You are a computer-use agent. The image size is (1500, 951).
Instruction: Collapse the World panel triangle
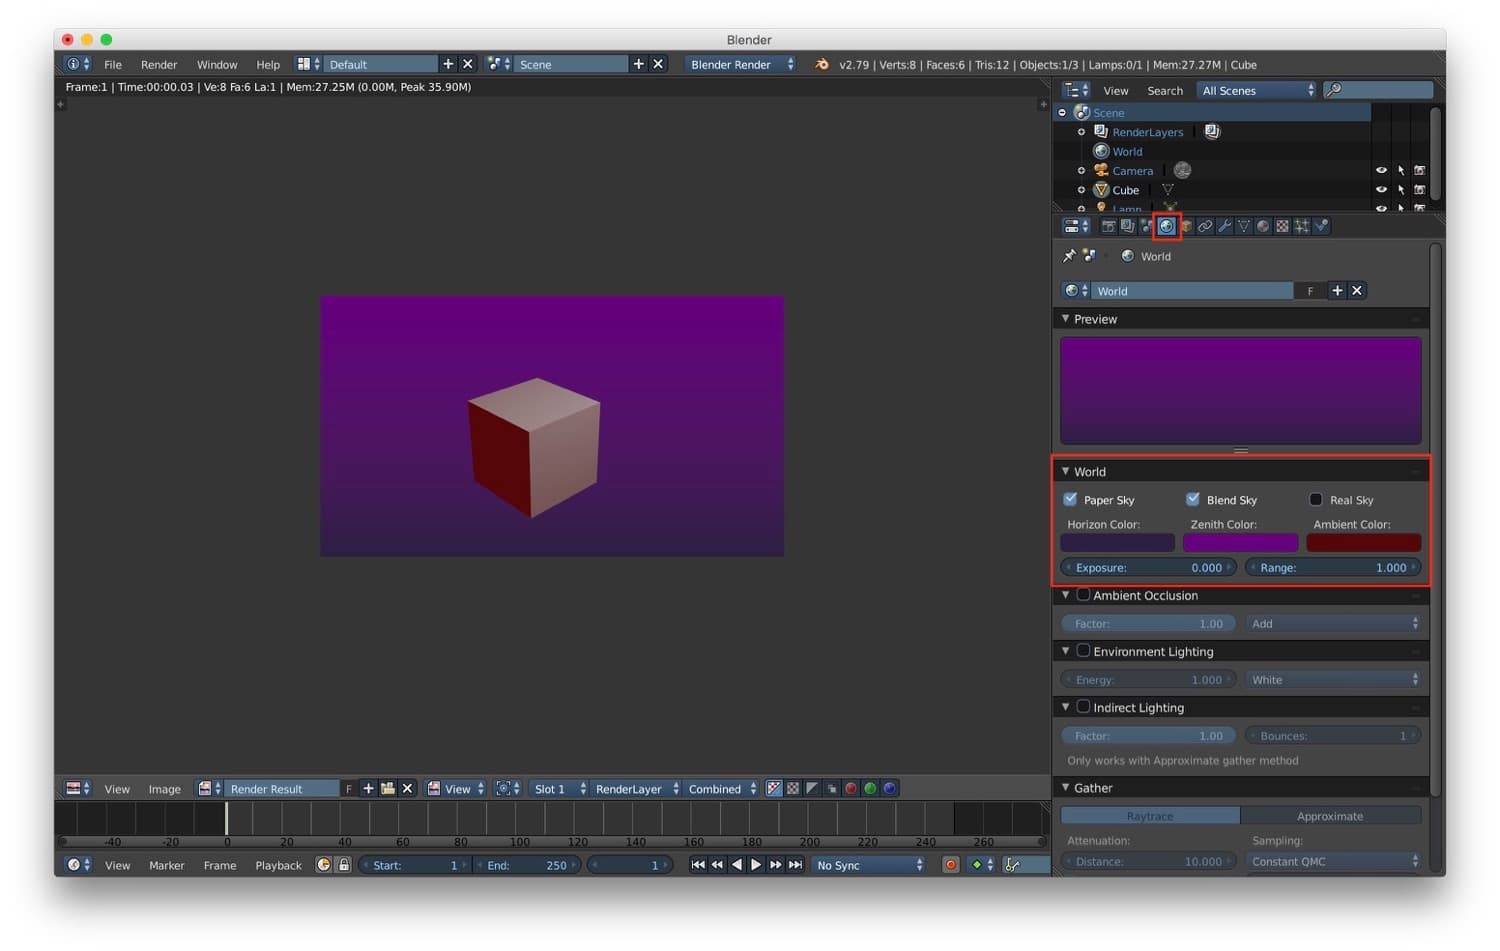tap(1066, 471)
